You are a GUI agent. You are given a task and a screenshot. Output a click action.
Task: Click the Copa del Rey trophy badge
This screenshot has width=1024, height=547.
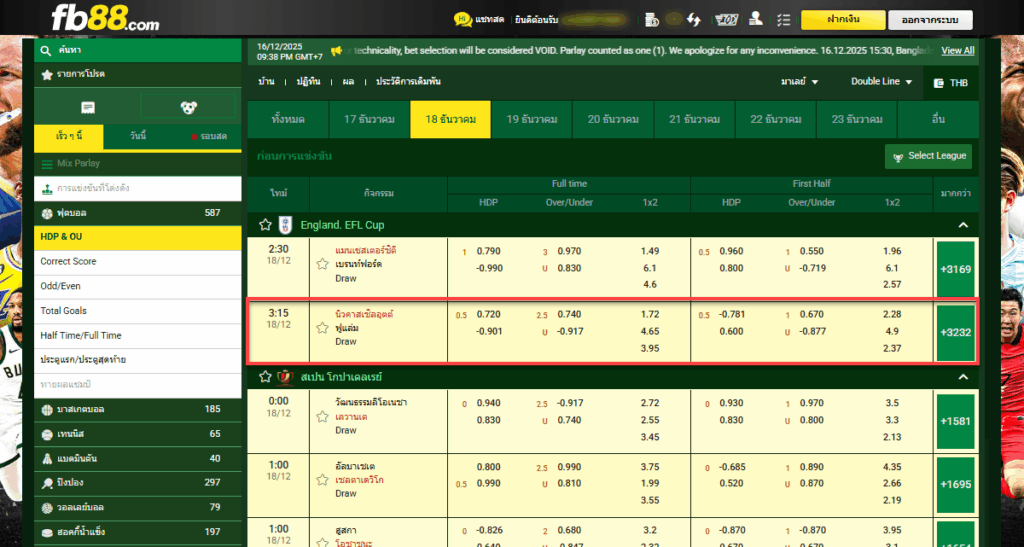(285, 377)
